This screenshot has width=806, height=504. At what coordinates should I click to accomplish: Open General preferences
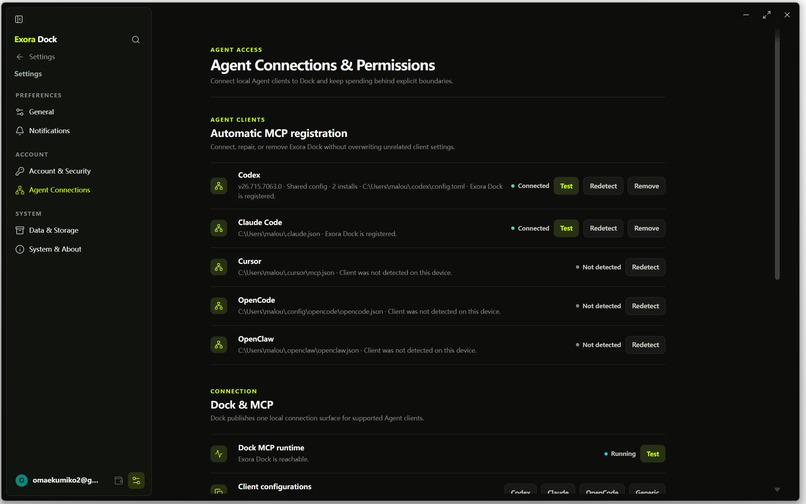tap(41, 112)
